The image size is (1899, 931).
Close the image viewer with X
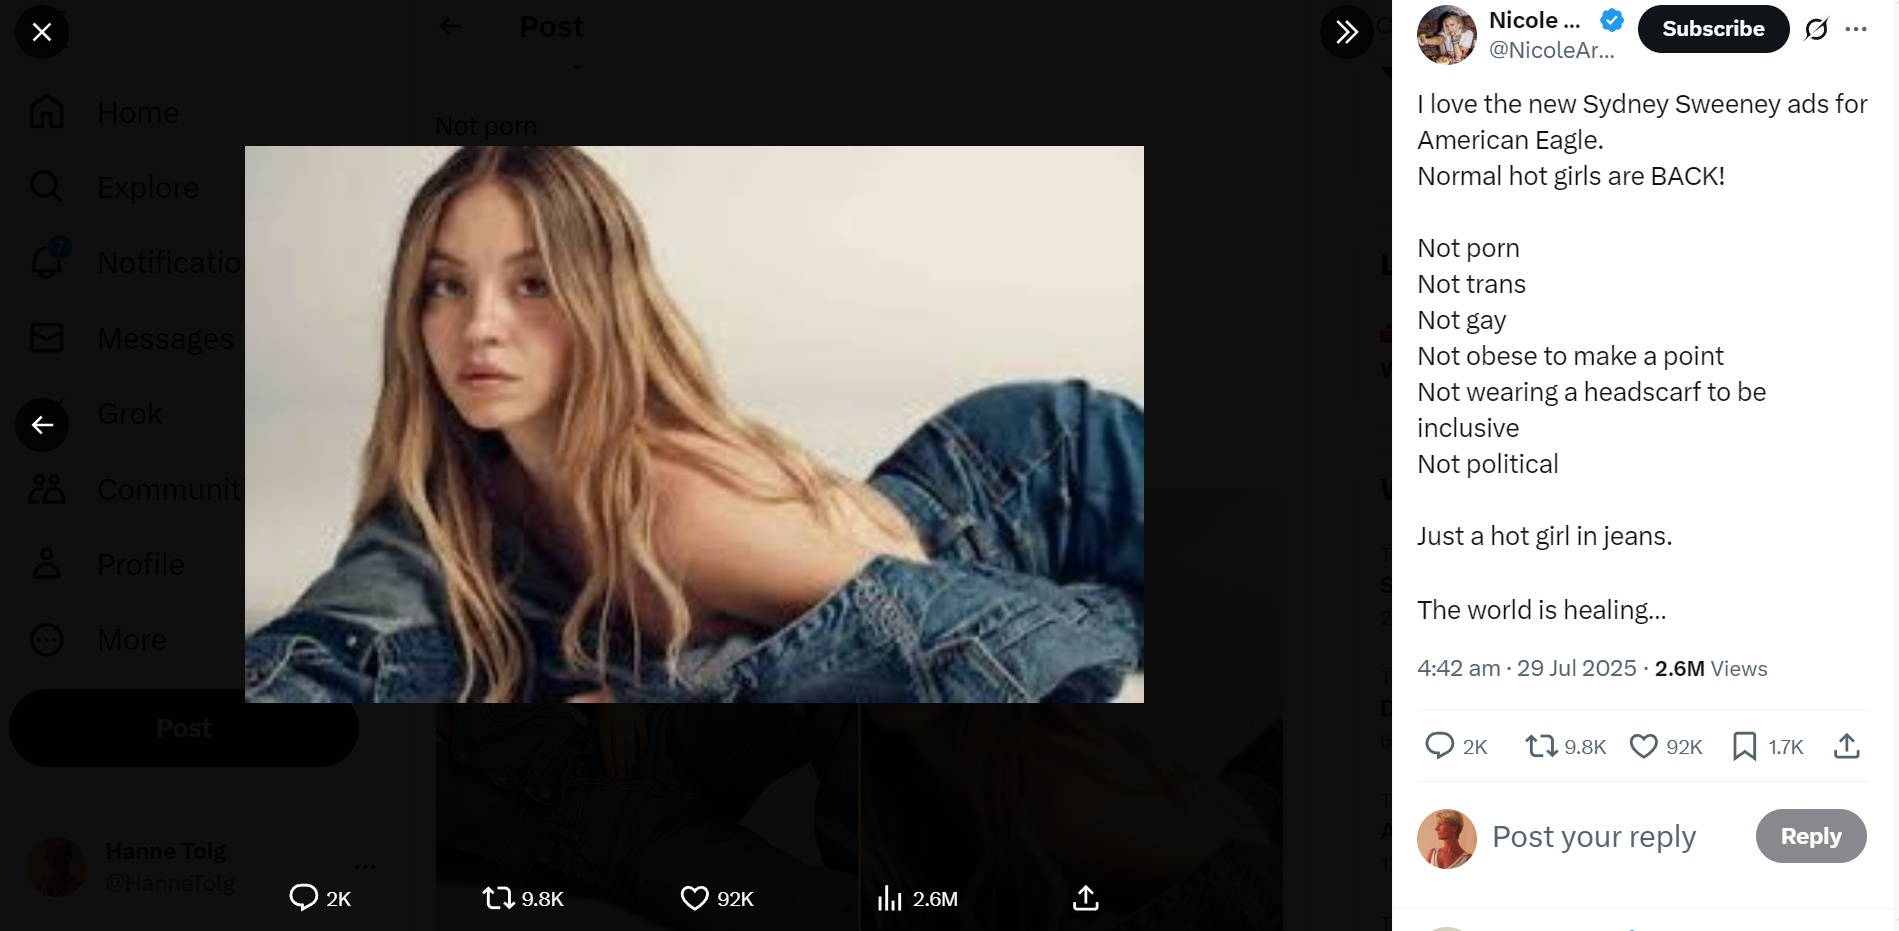42,32
